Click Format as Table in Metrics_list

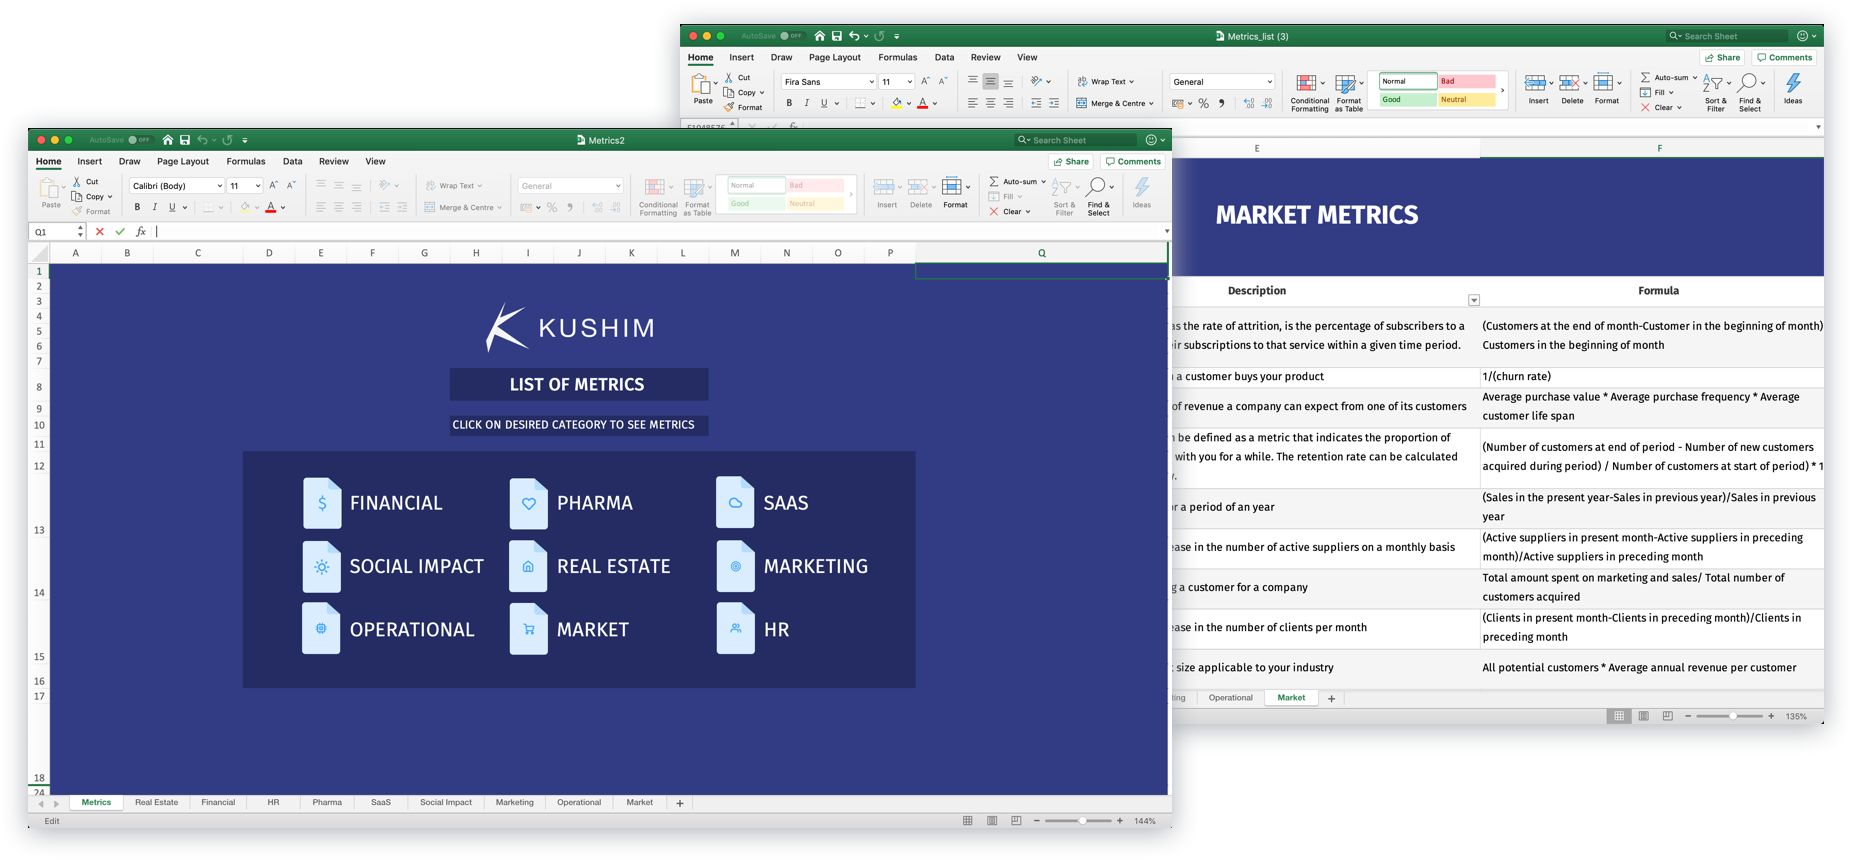[x=1348, y=92]
